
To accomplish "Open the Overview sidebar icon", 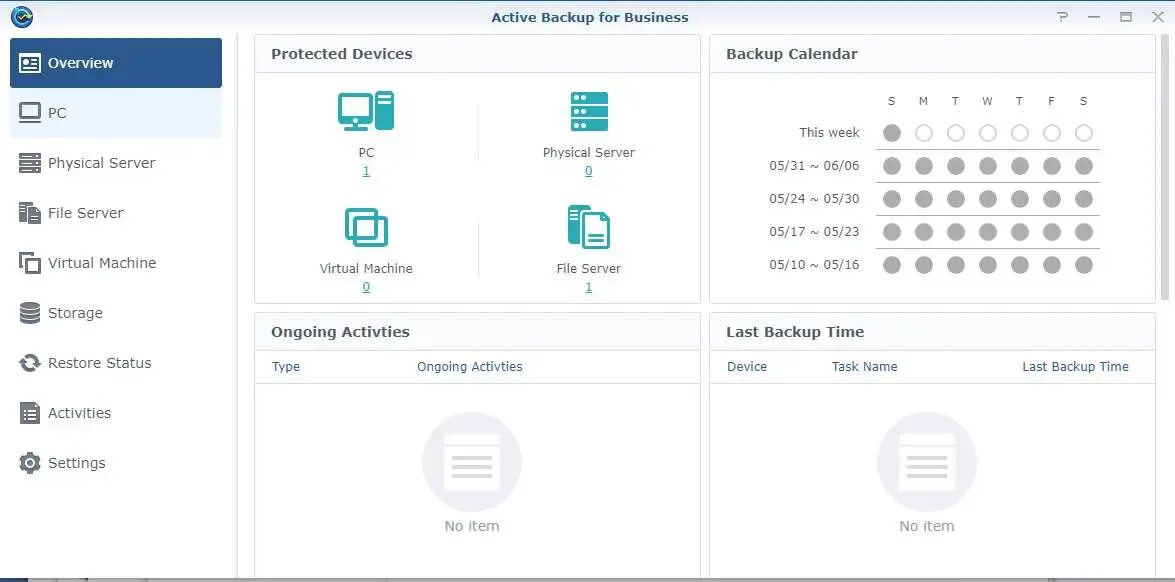I will pyautogui.click(x=30, y=63).
